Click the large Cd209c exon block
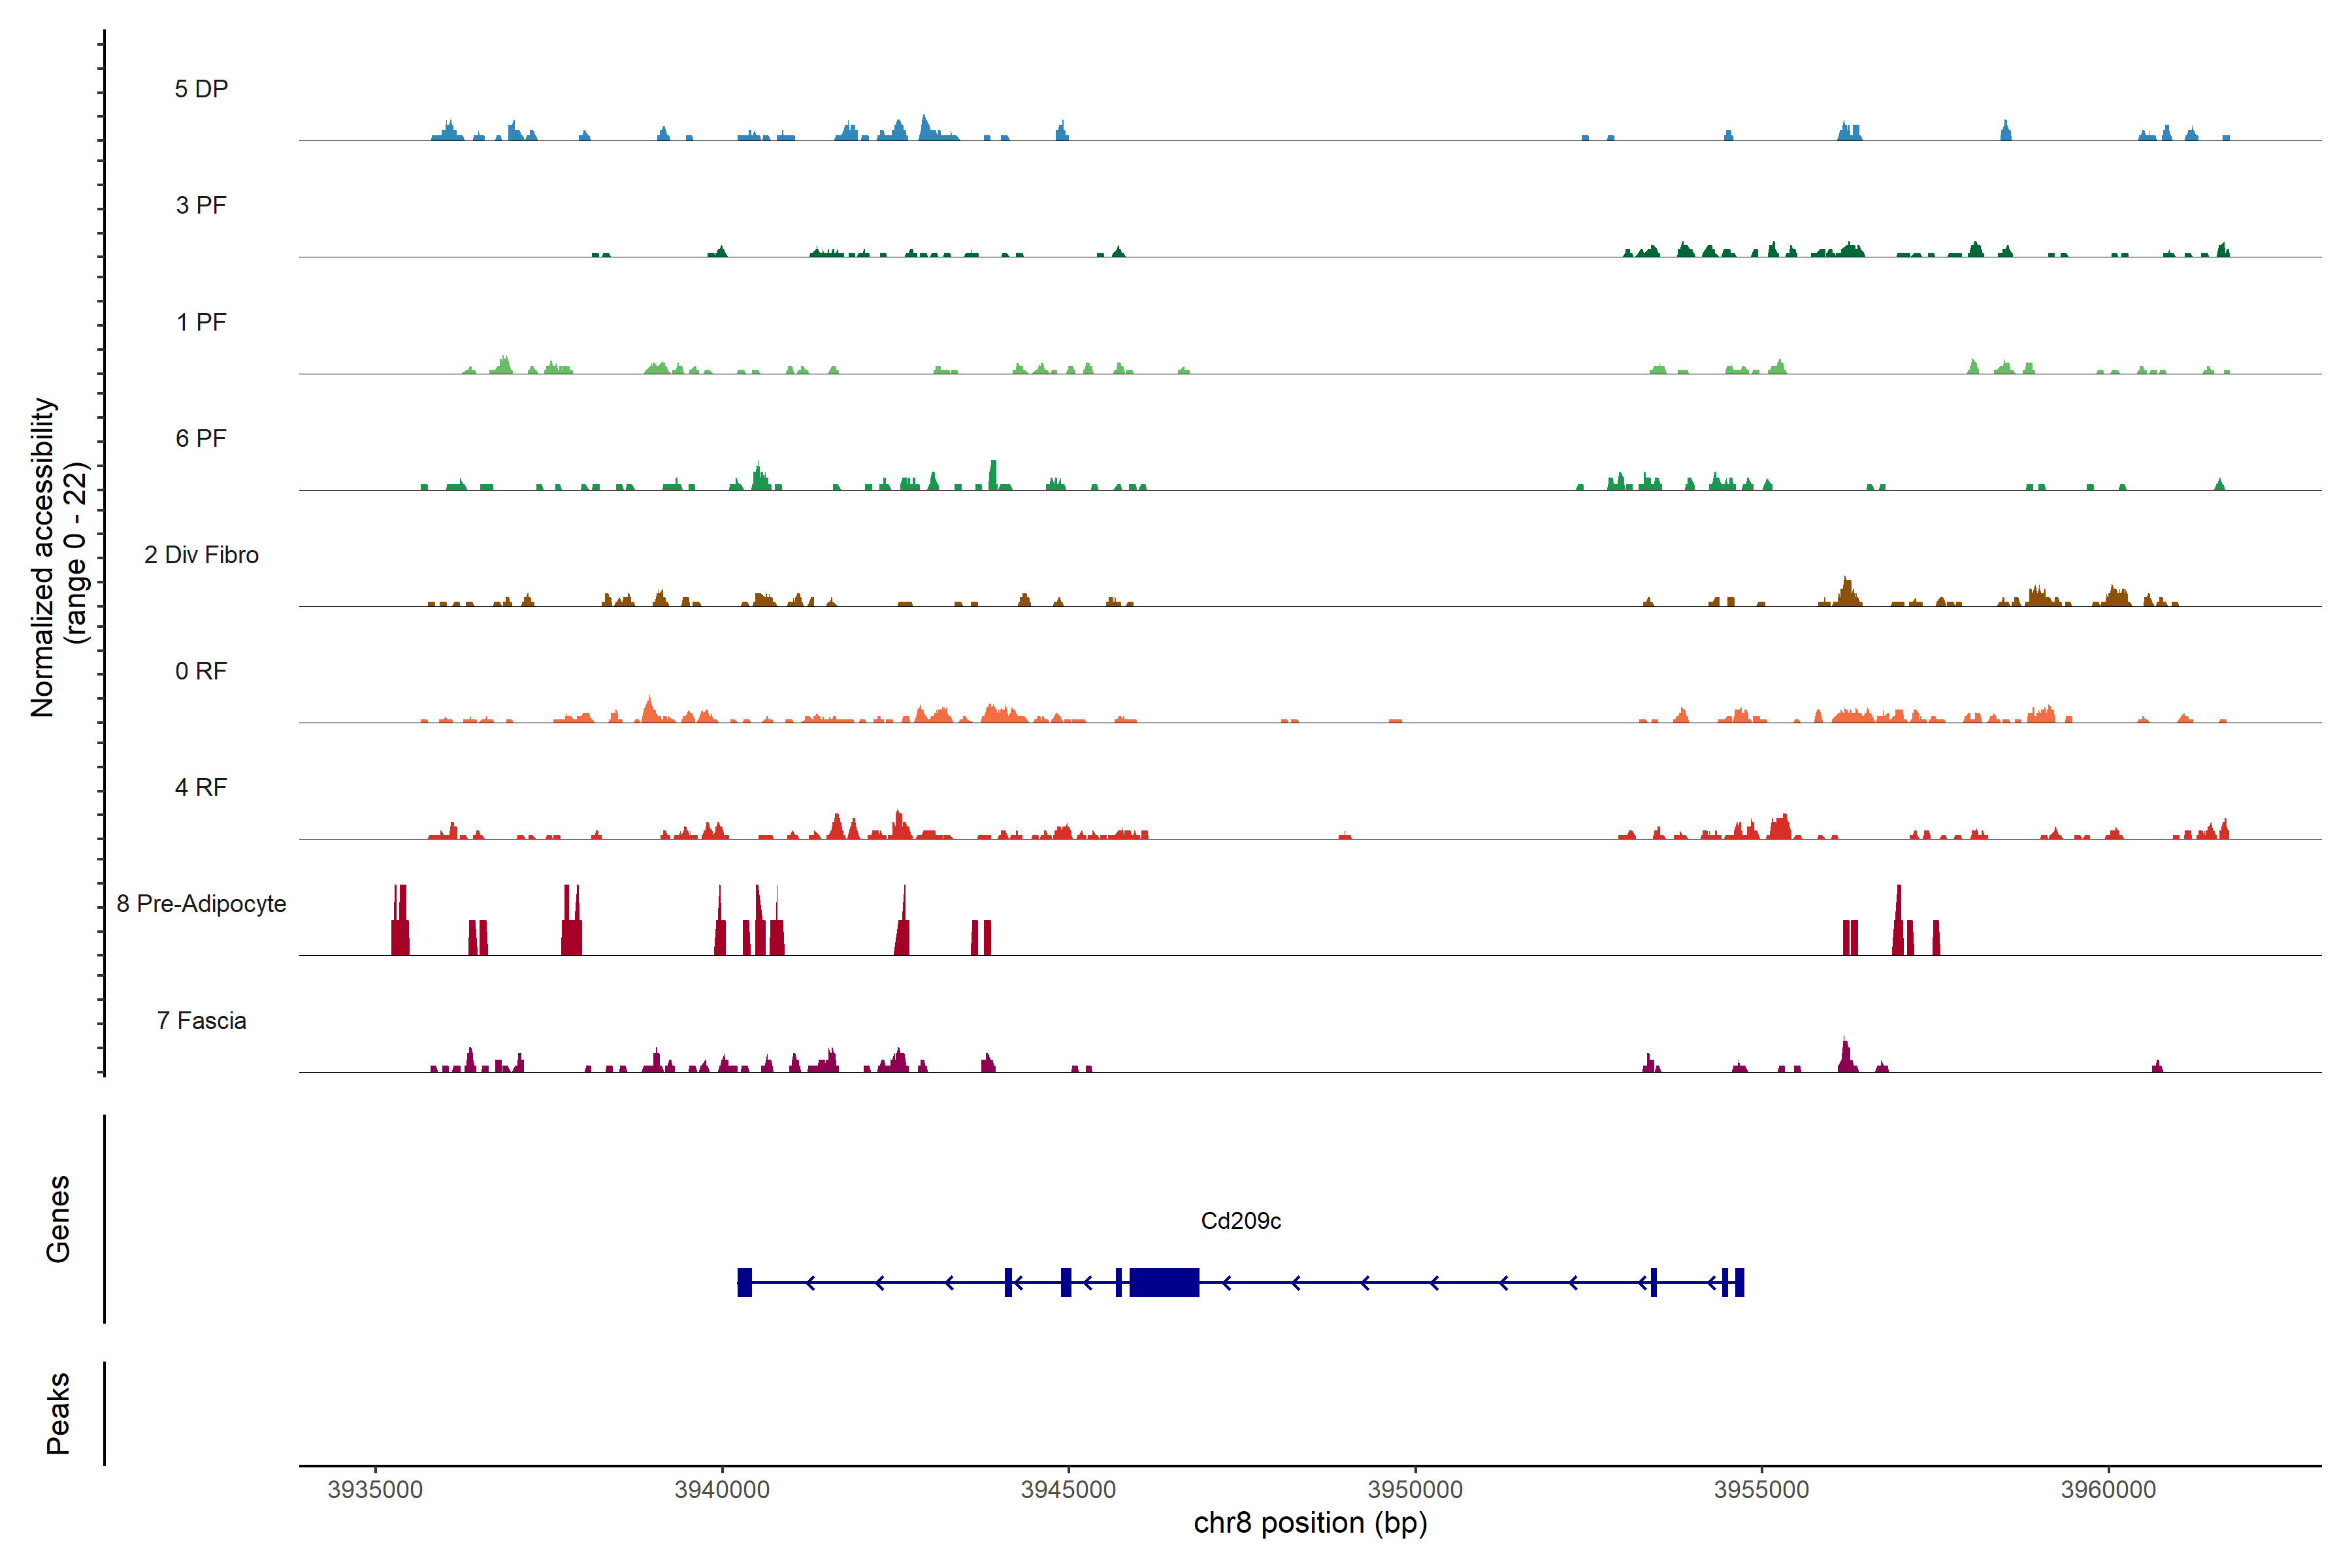Viewport: 2352px width, 1568px height. (1164, 1282)
